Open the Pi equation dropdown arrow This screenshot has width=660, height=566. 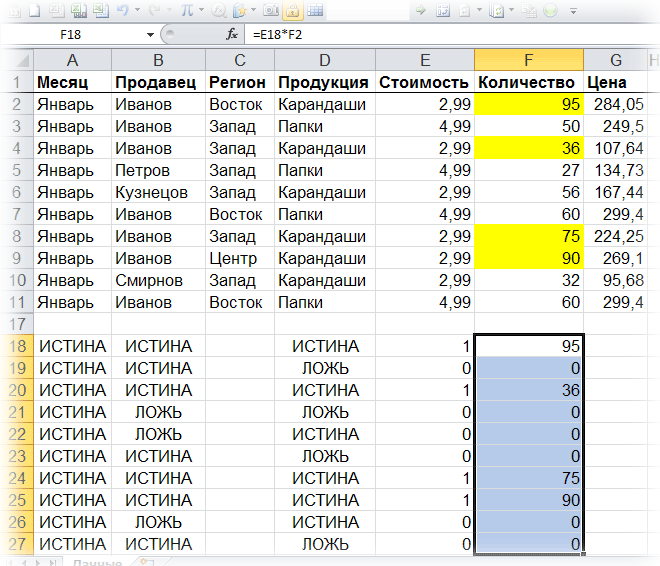pos(201,10)
